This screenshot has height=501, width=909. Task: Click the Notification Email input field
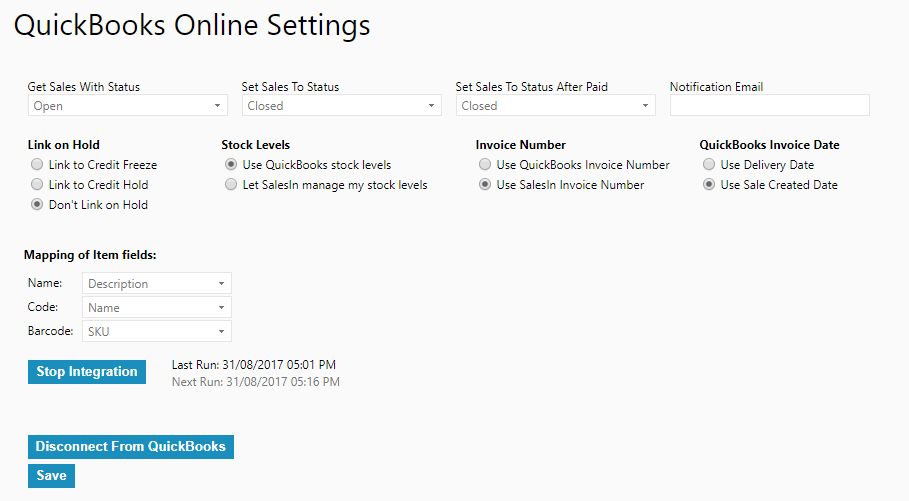[769, 106]
